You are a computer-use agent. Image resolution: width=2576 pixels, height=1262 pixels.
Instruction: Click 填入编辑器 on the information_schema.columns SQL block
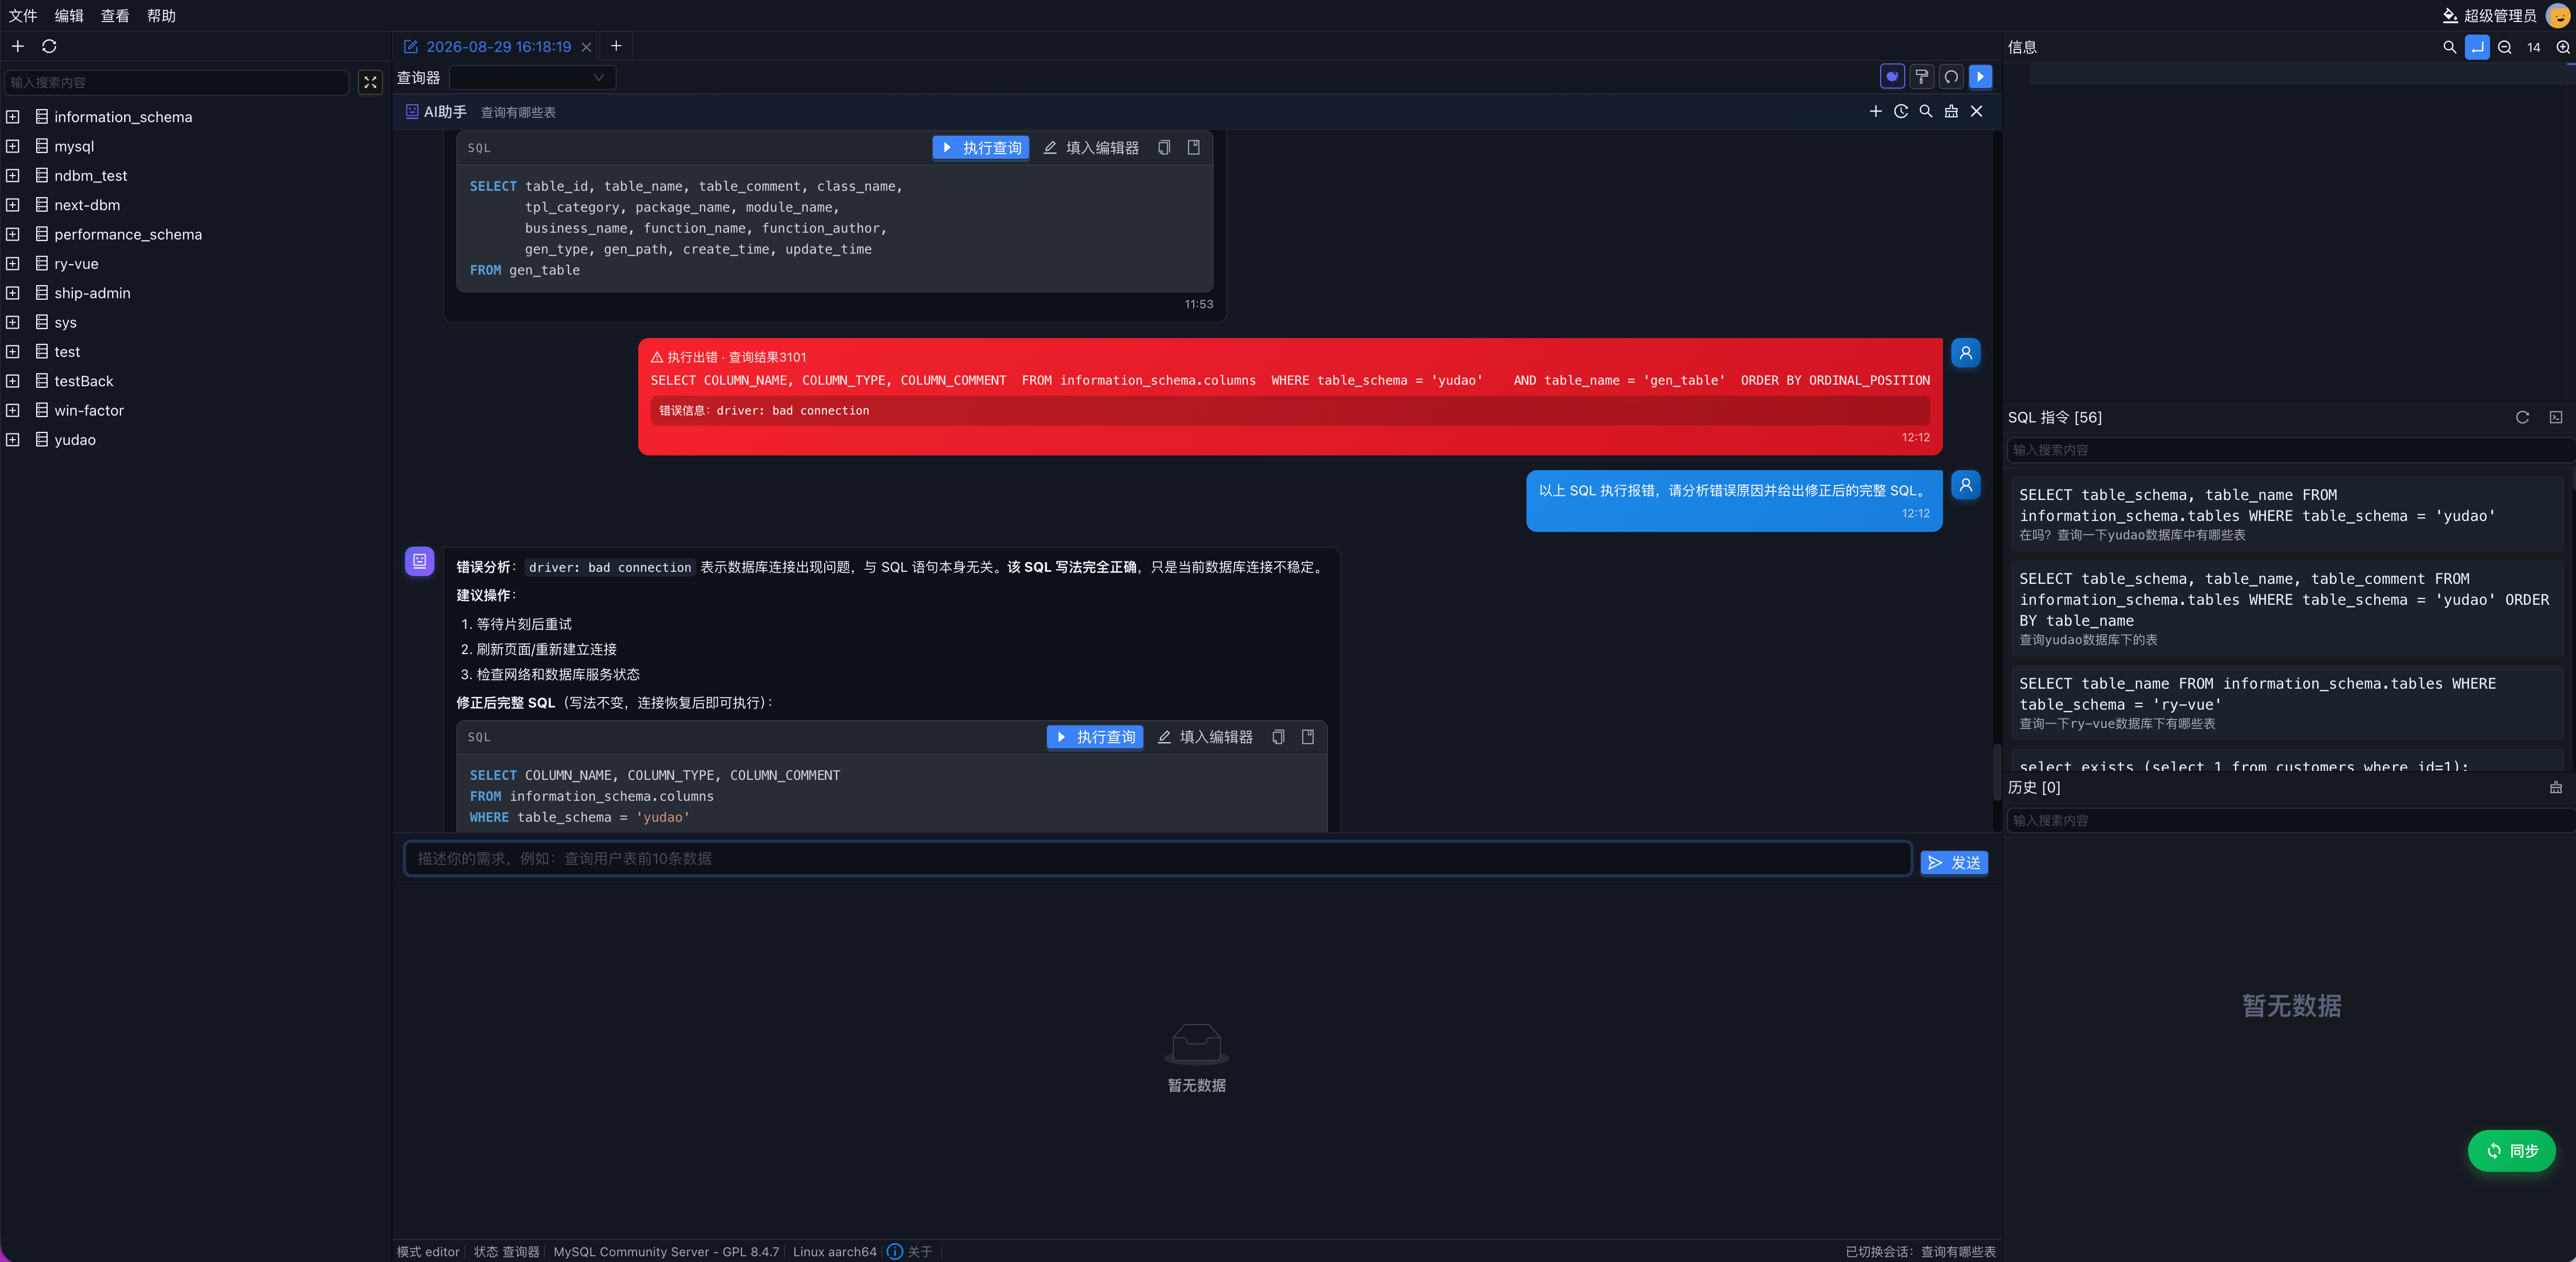[1205, 737]
